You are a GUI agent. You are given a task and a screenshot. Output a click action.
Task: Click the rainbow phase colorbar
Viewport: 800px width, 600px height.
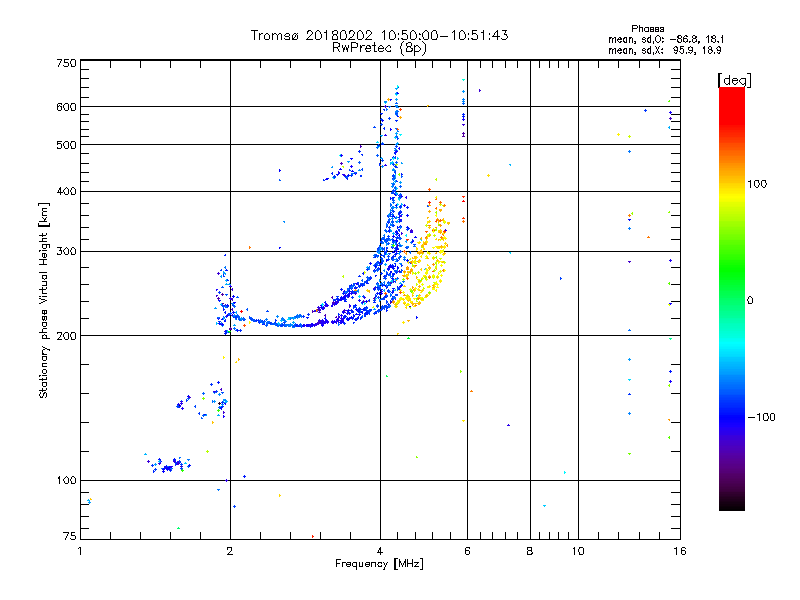(732, 298)
